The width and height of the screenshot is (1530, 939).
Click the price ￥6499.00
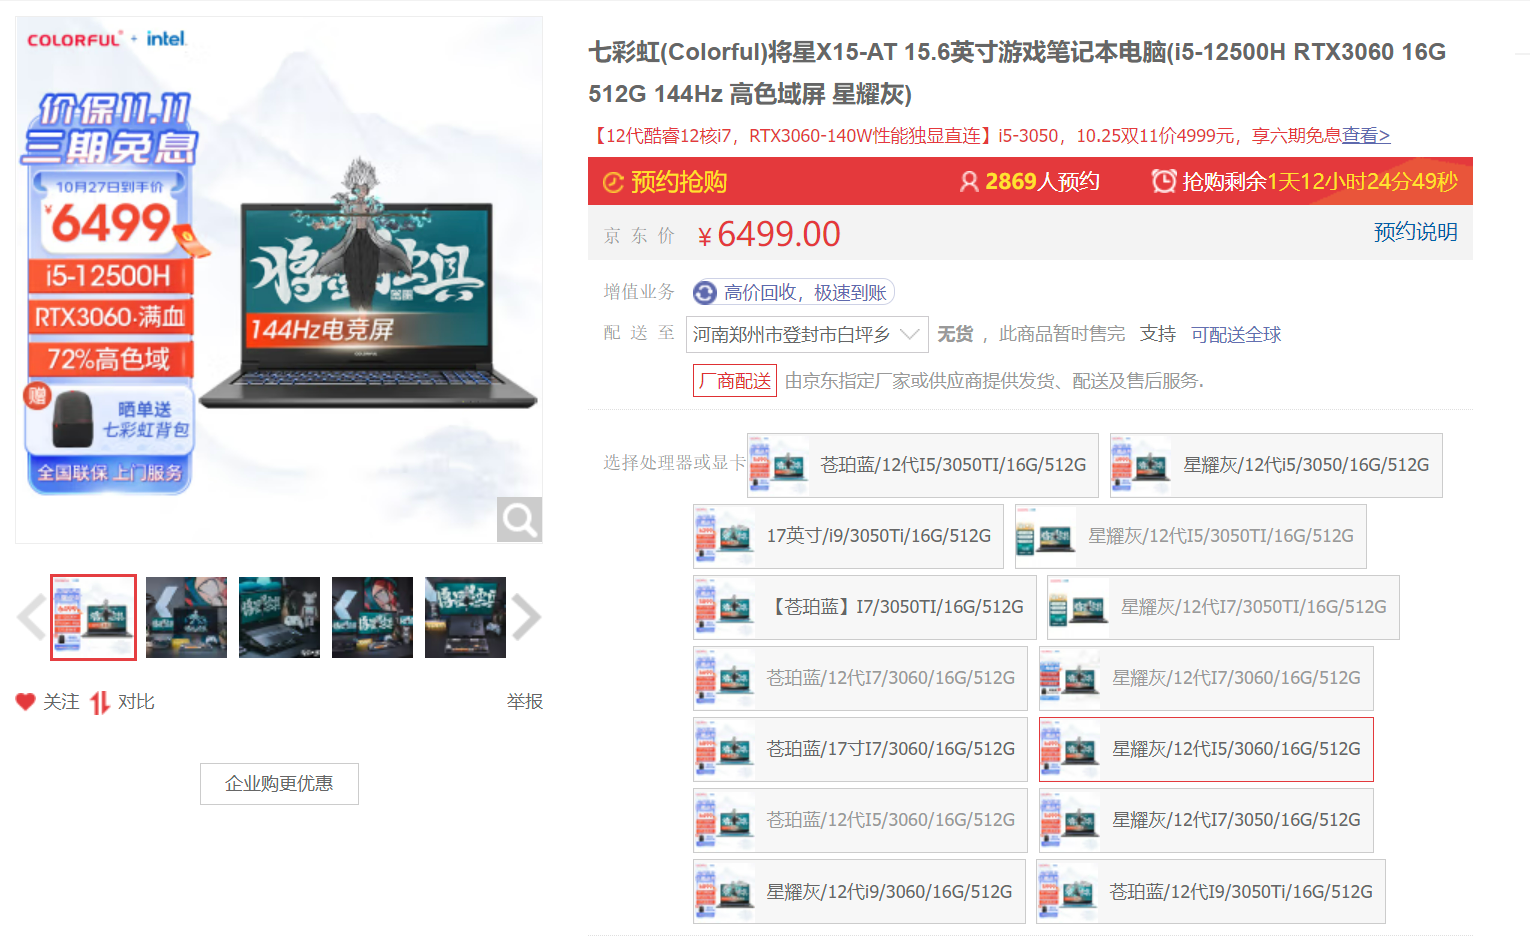pyautogui.click(x=769, y=234)
